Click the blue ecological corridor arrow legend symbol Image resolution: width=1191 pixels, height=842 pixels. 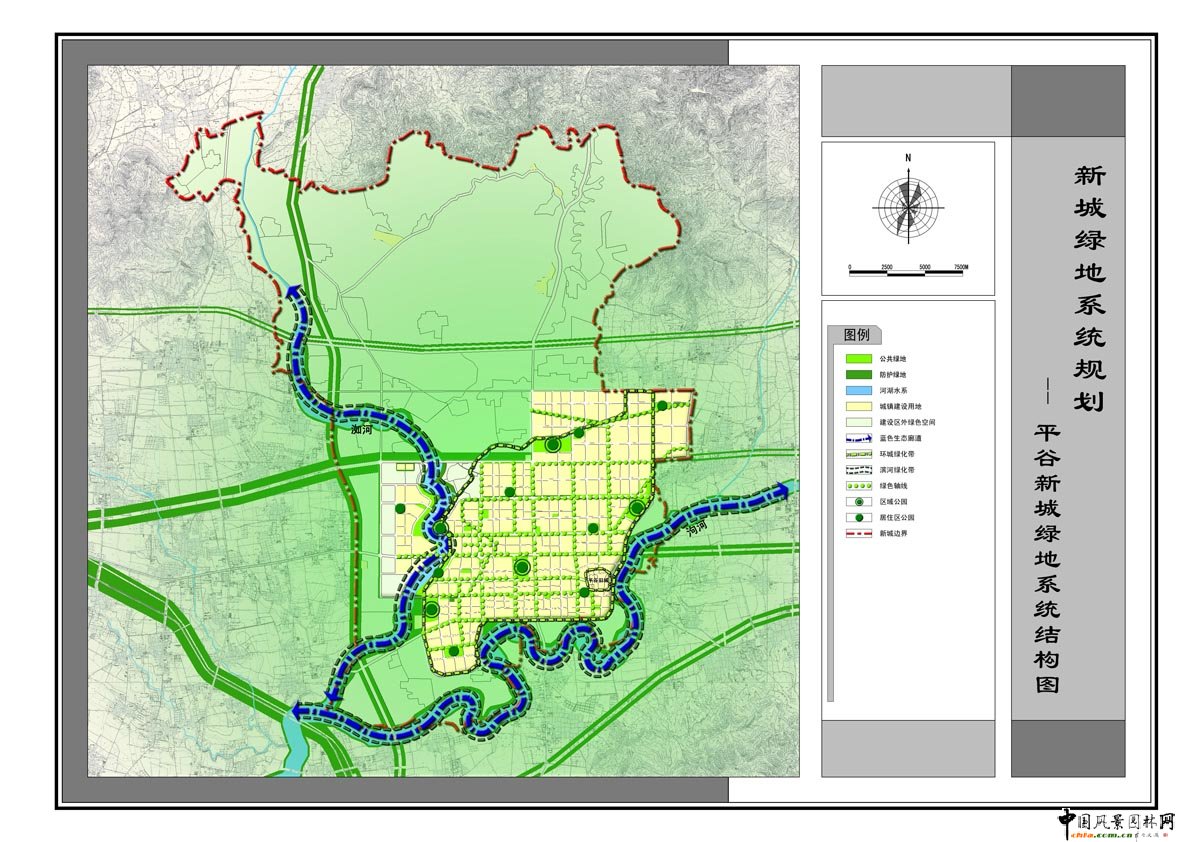(x=860, y=440)
